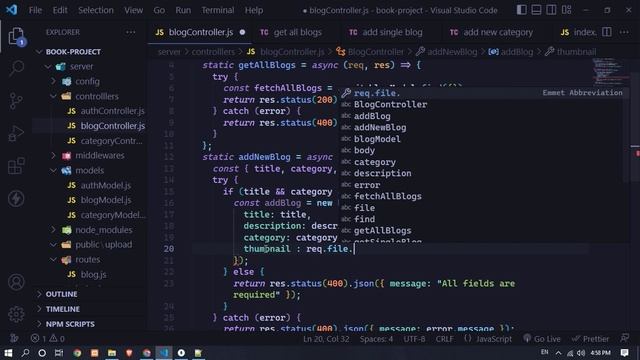Open the Search view in activity bar
Screen dimensions: 640x360
click(16, 68)
